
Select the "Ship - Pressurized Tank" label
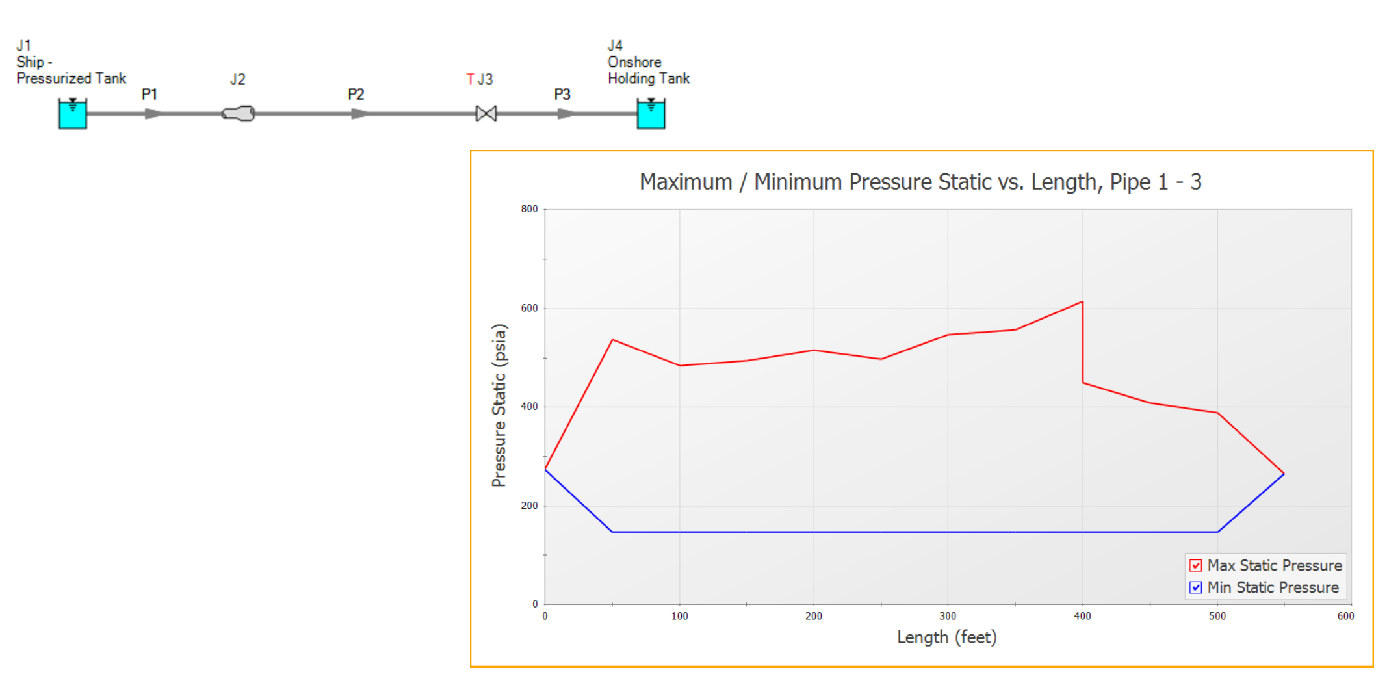point(71,70)
